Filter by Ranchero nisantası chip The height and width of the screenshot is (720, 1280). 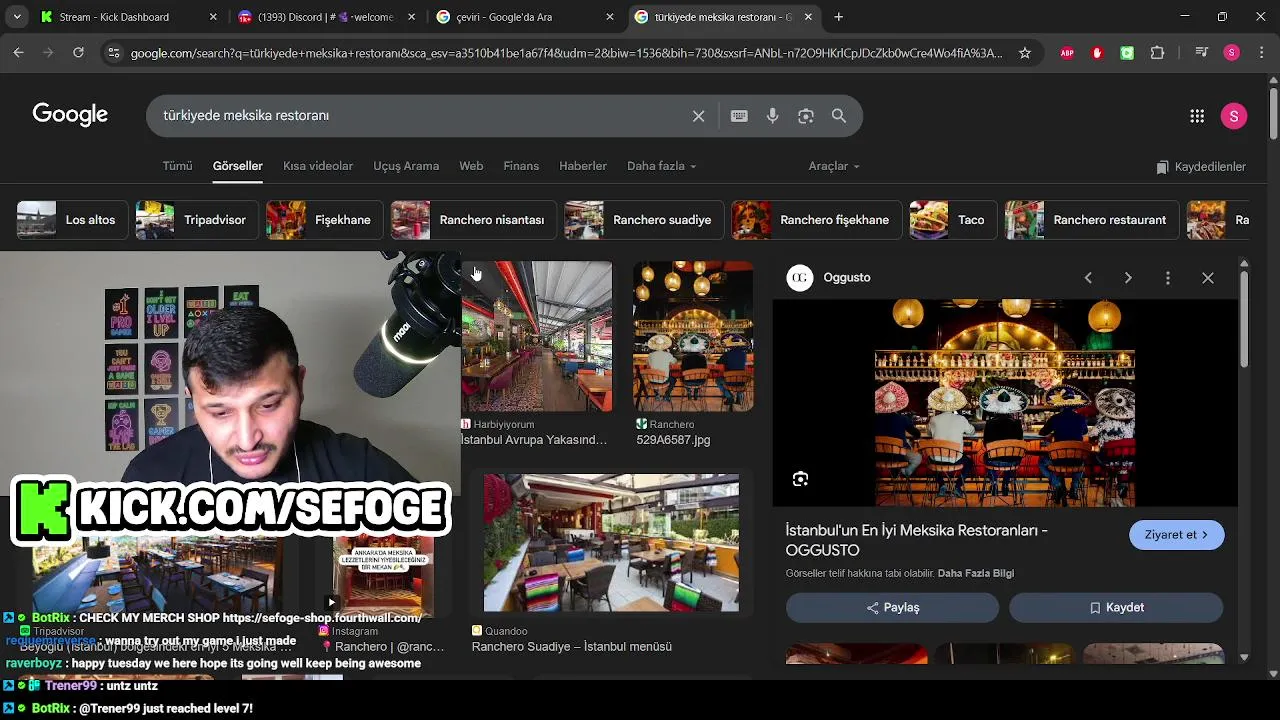(x=472, y=220)
